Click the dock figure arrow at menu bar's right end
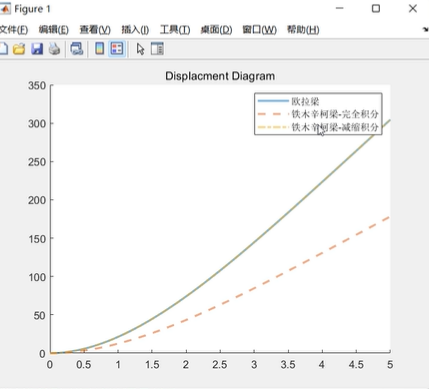Image resolution: width=429 pixels, height=389 pixels. click(x=426, y=30)
